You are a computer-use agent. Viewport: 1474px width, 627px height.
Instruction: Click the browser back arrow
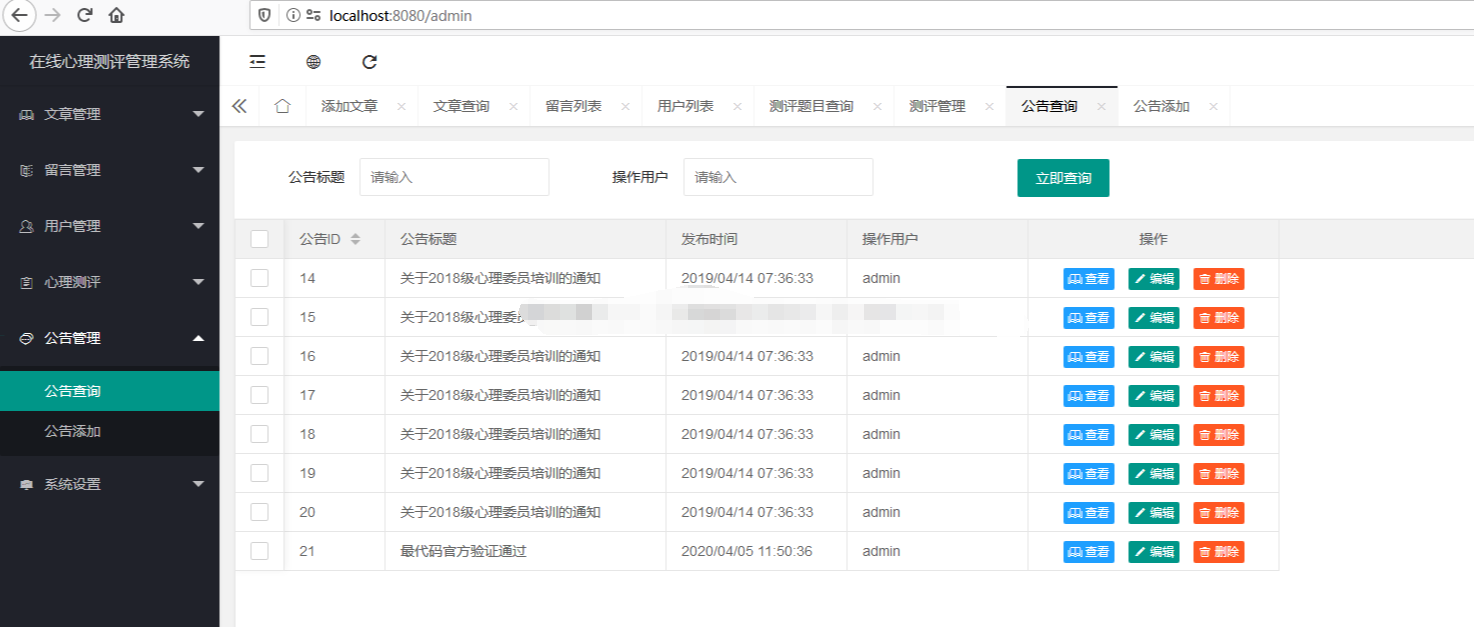tap(20, 15)
